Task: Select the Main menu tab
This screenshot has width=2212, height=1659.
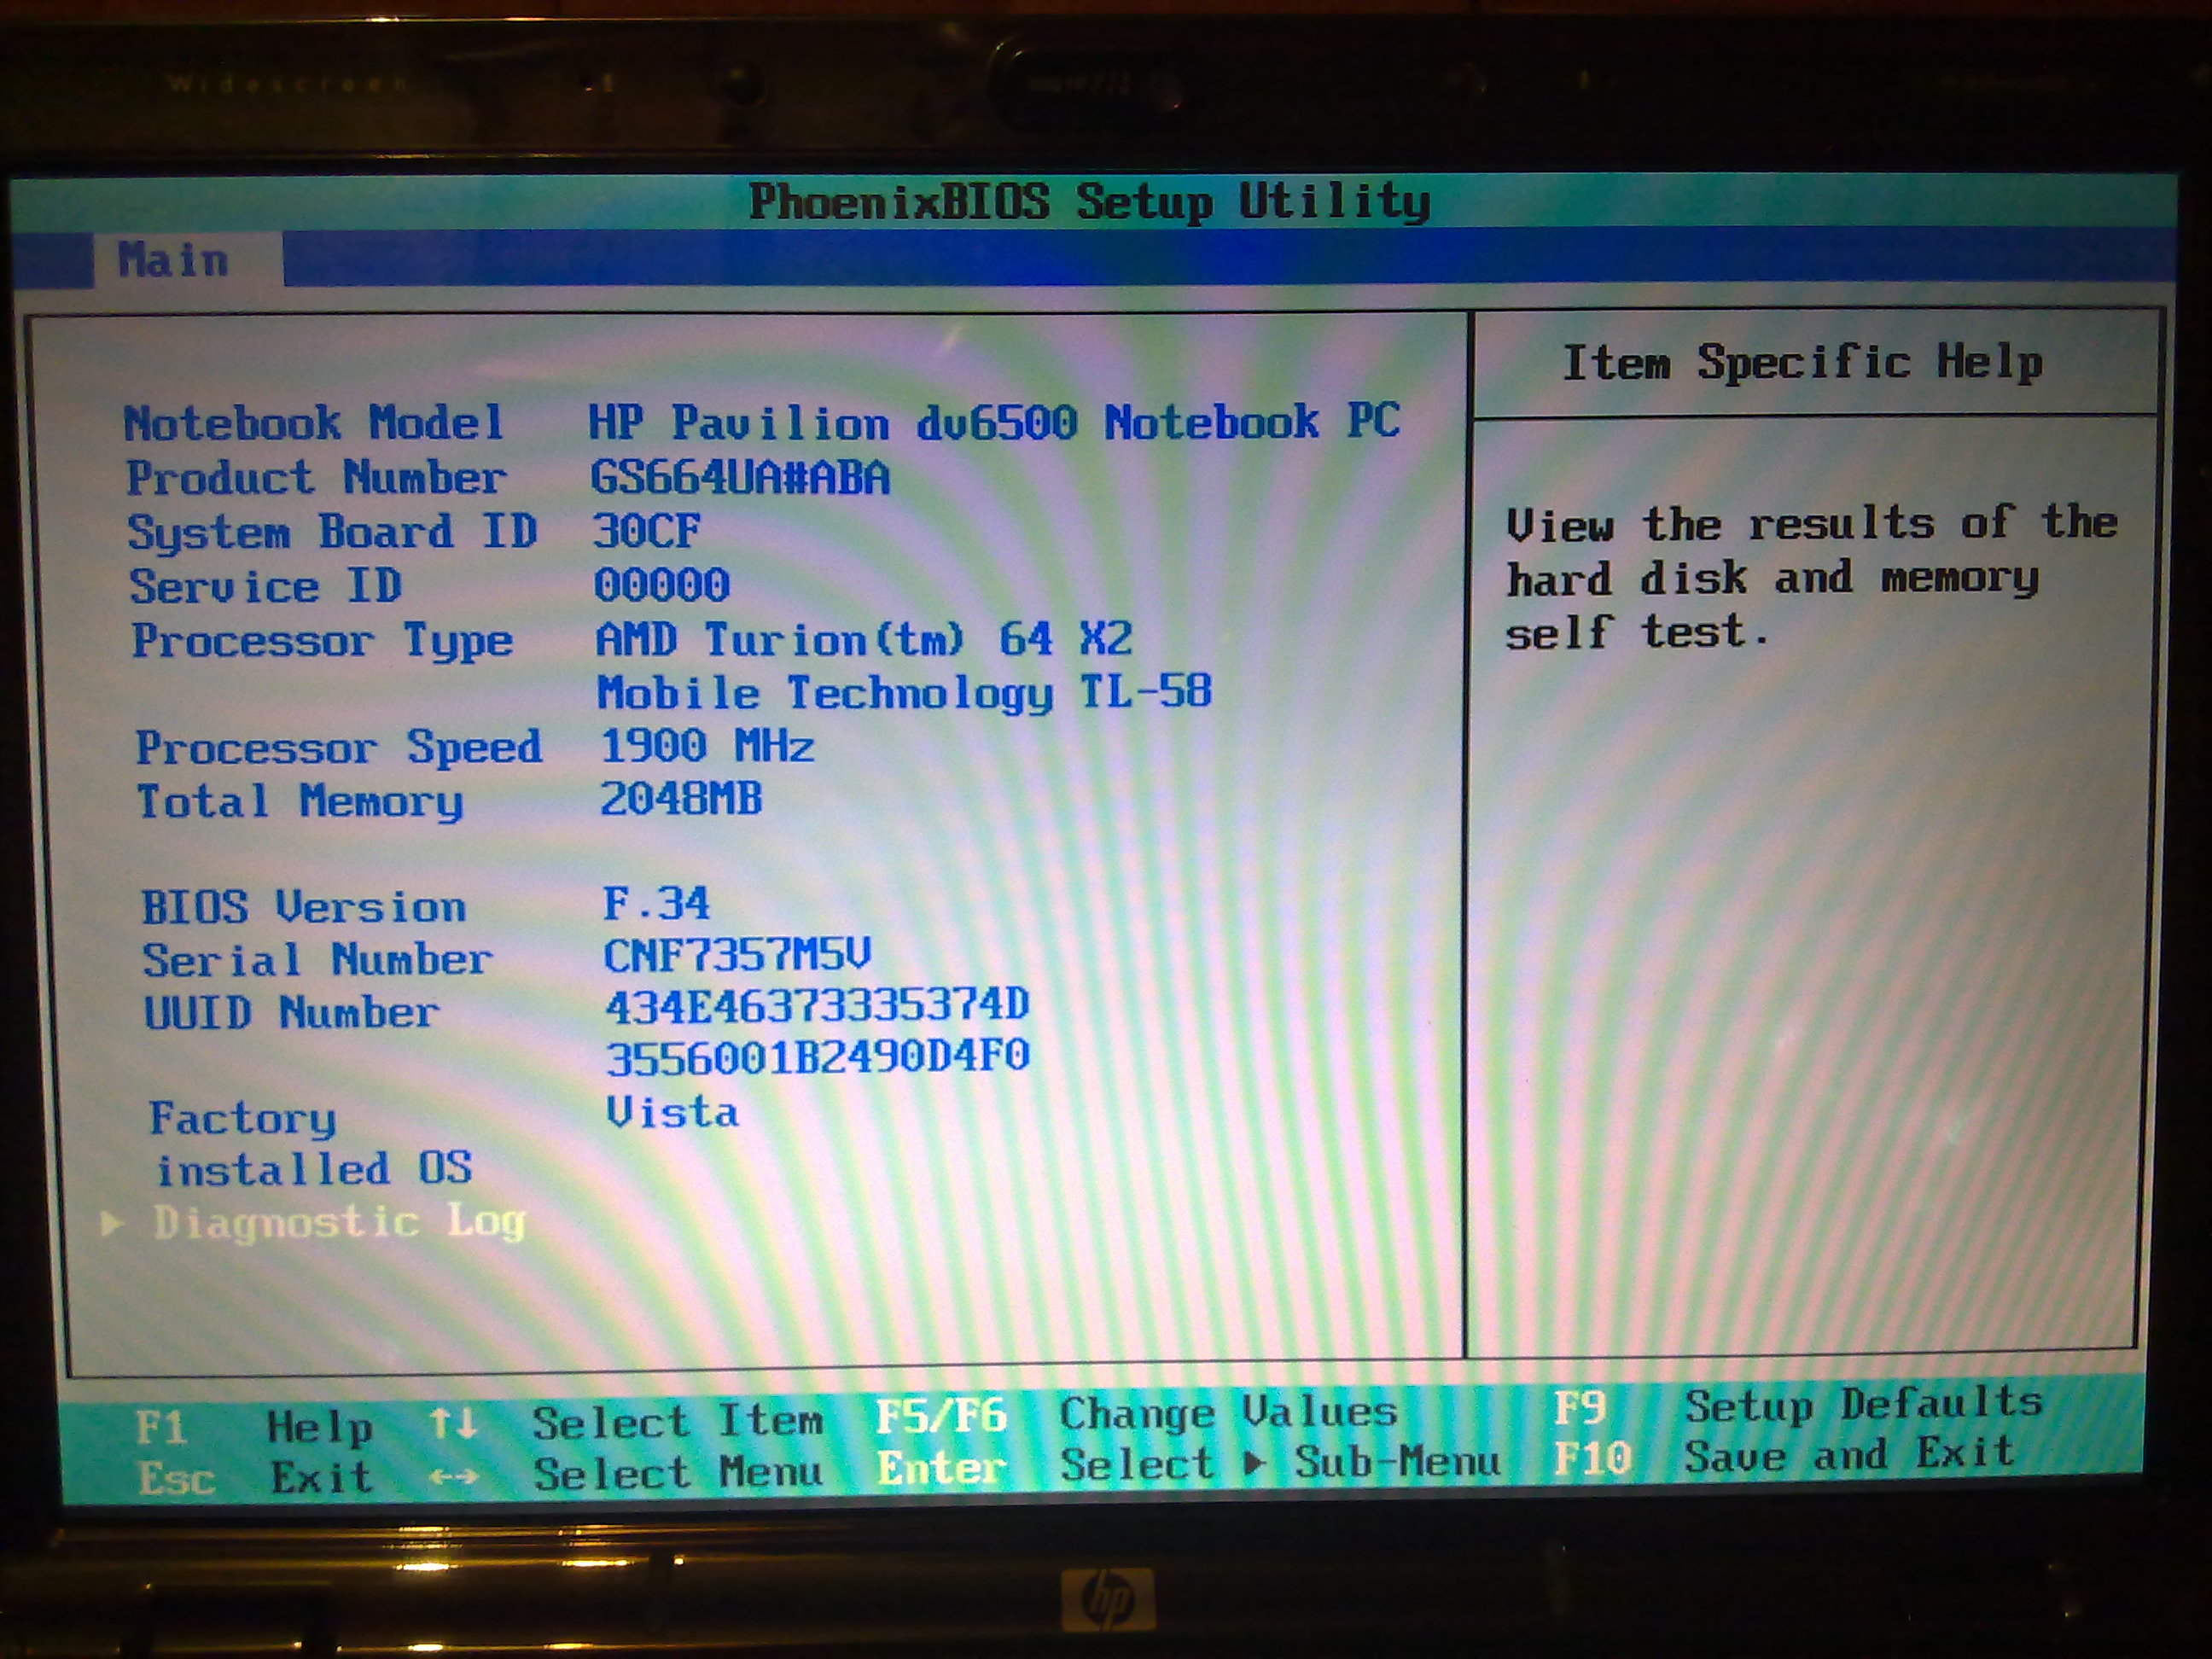Action: point(187,261)
